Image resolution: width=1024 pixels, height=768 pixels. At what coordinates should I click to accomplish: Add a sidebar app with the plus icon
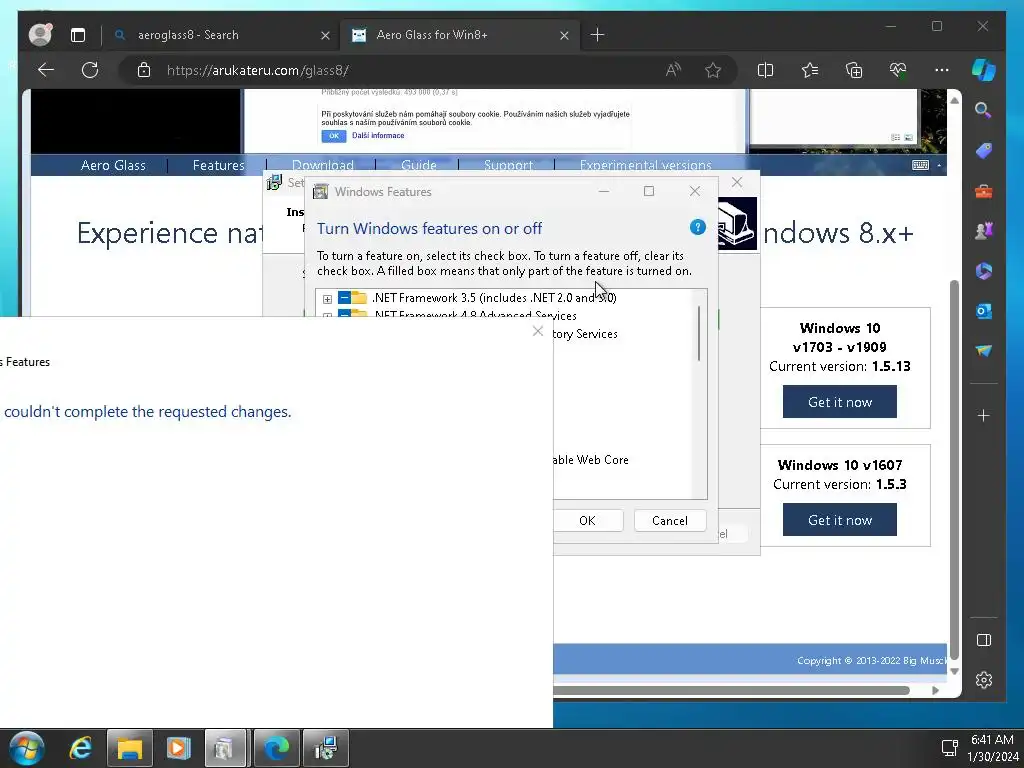[x=984, y=415]
